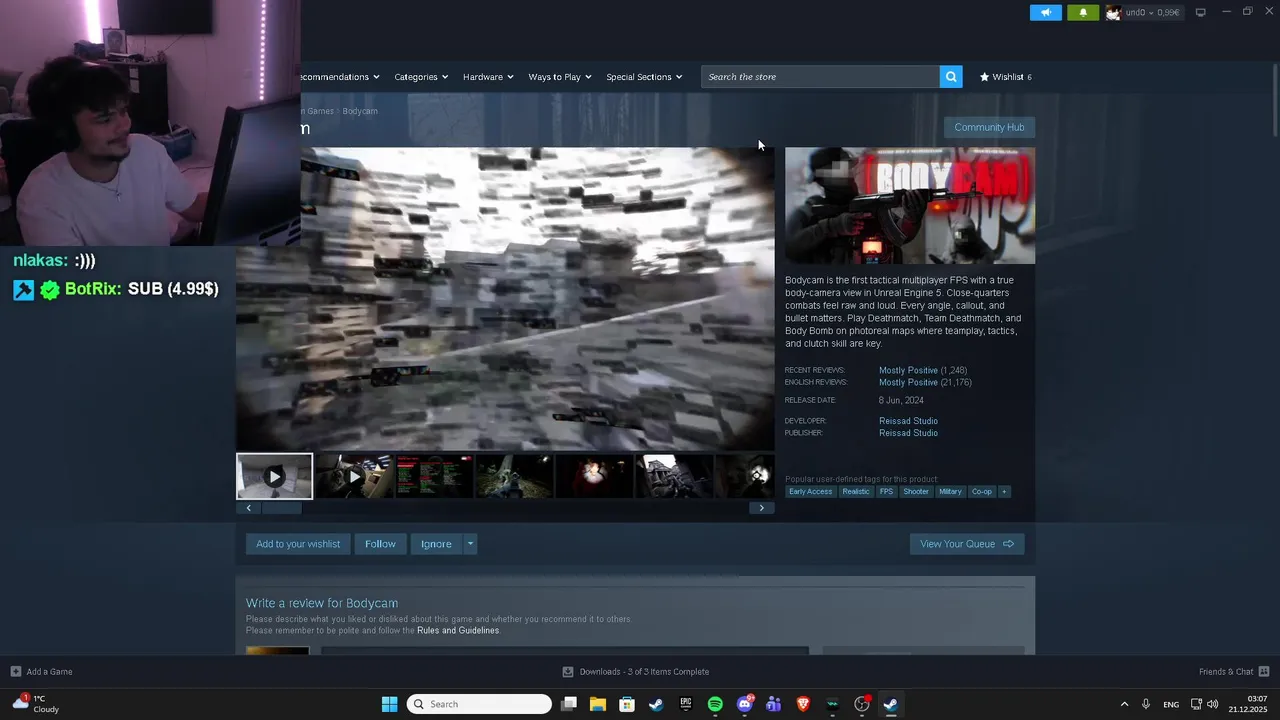Open Spotify from the taskbar

tap(715, 704)
